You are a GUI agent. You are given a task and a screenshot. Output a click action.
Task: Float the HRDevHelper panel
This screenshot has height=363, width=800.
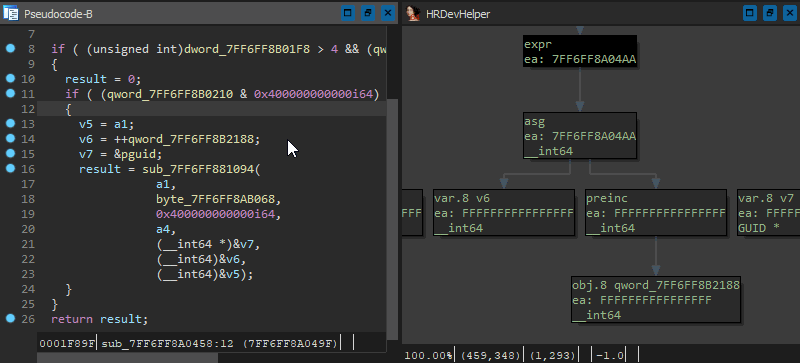tap(770, 13)
